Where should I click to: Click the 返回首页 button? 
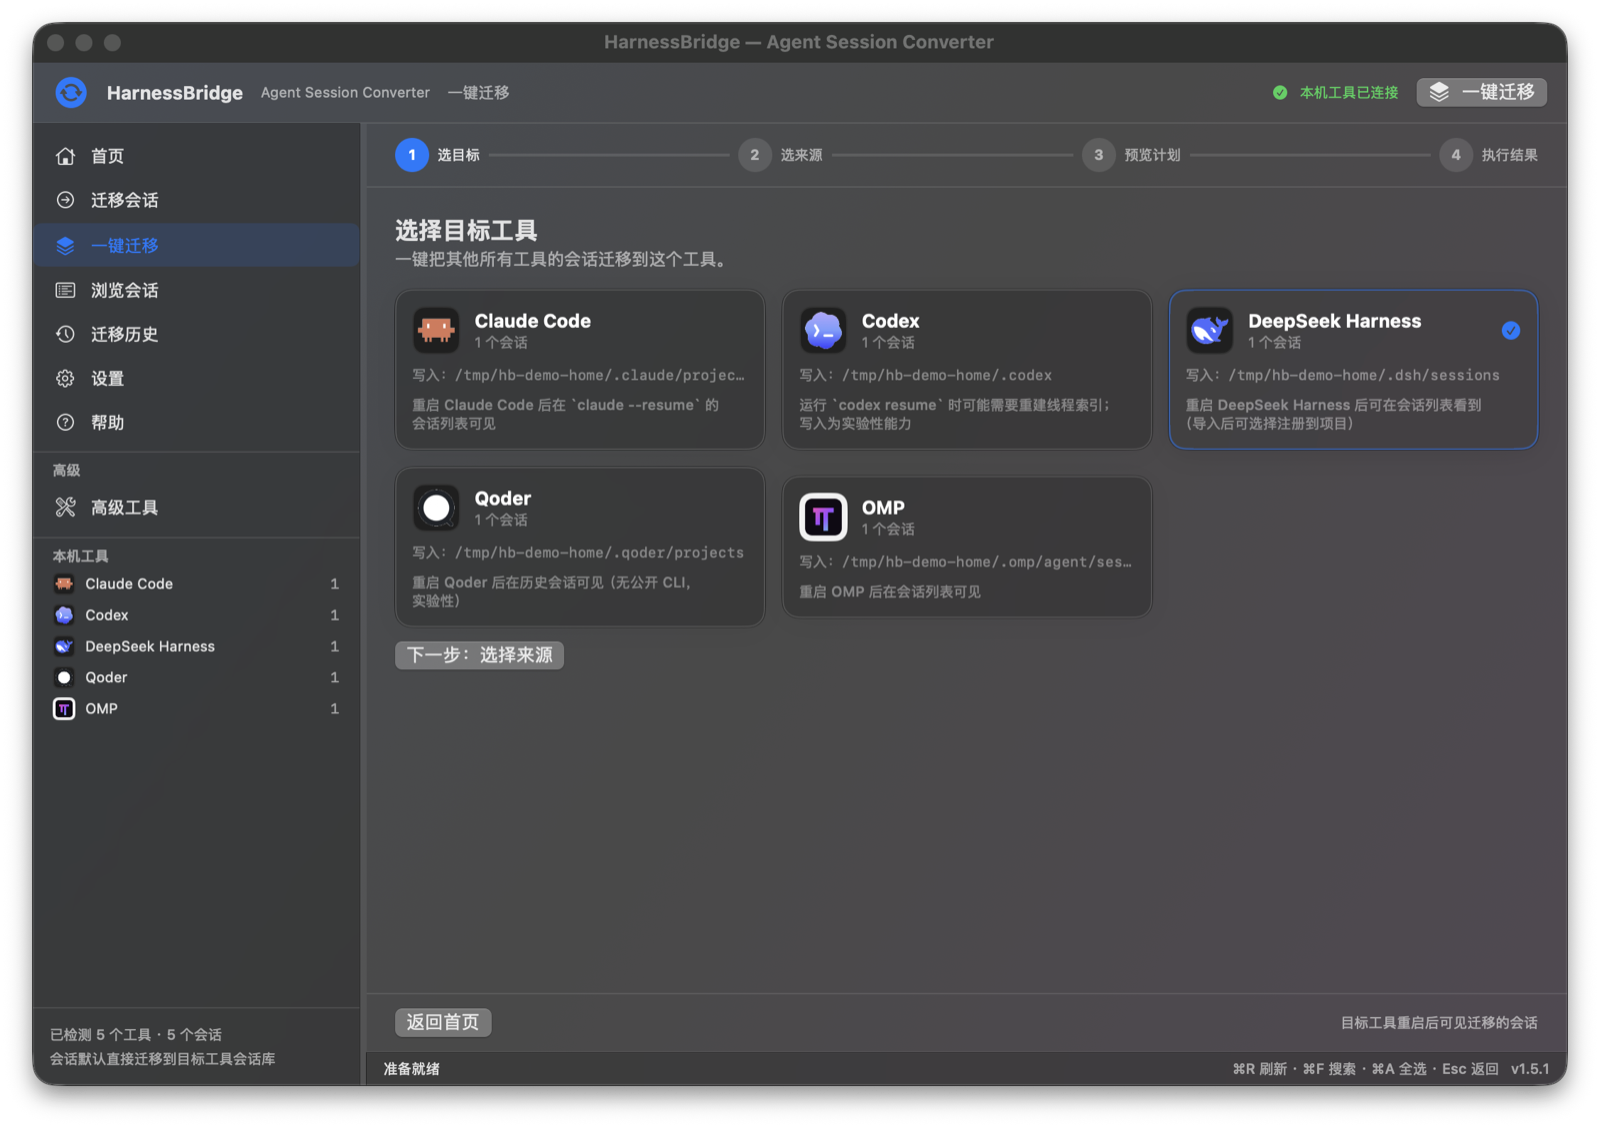click(x=443, y=1022)
